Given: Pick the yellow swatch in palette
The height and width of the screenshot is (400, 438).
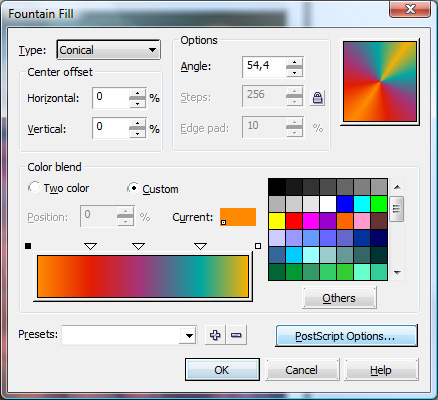Looking at the screenshot, I should pyautogui.click(x=277, y=221).
